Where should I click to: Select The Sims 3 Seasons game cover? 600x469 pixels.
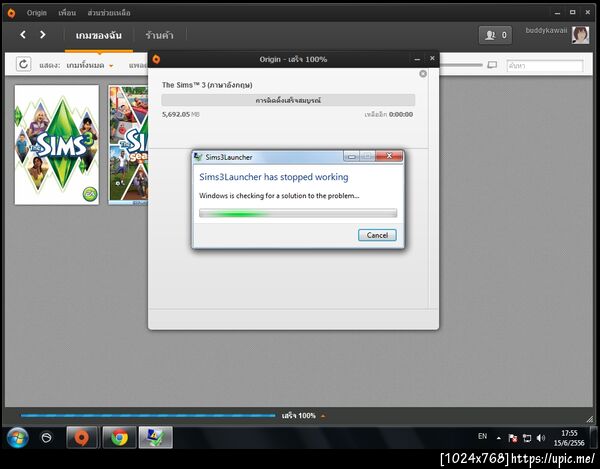128,145
